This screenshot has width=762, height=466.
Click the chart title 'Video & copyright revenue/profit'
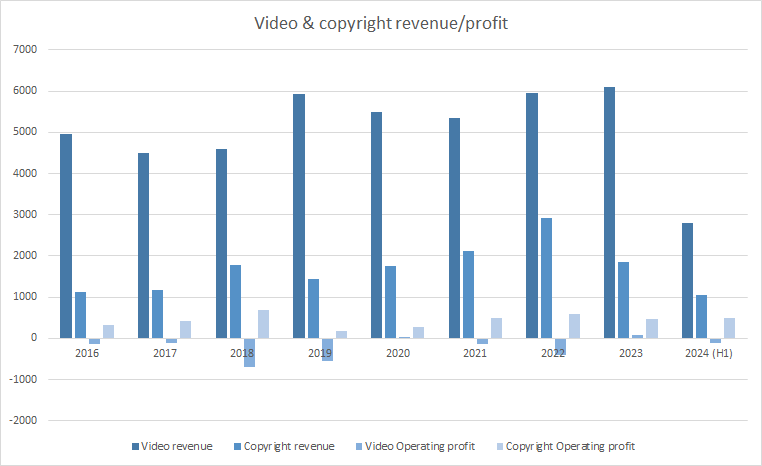click(381, 23)
